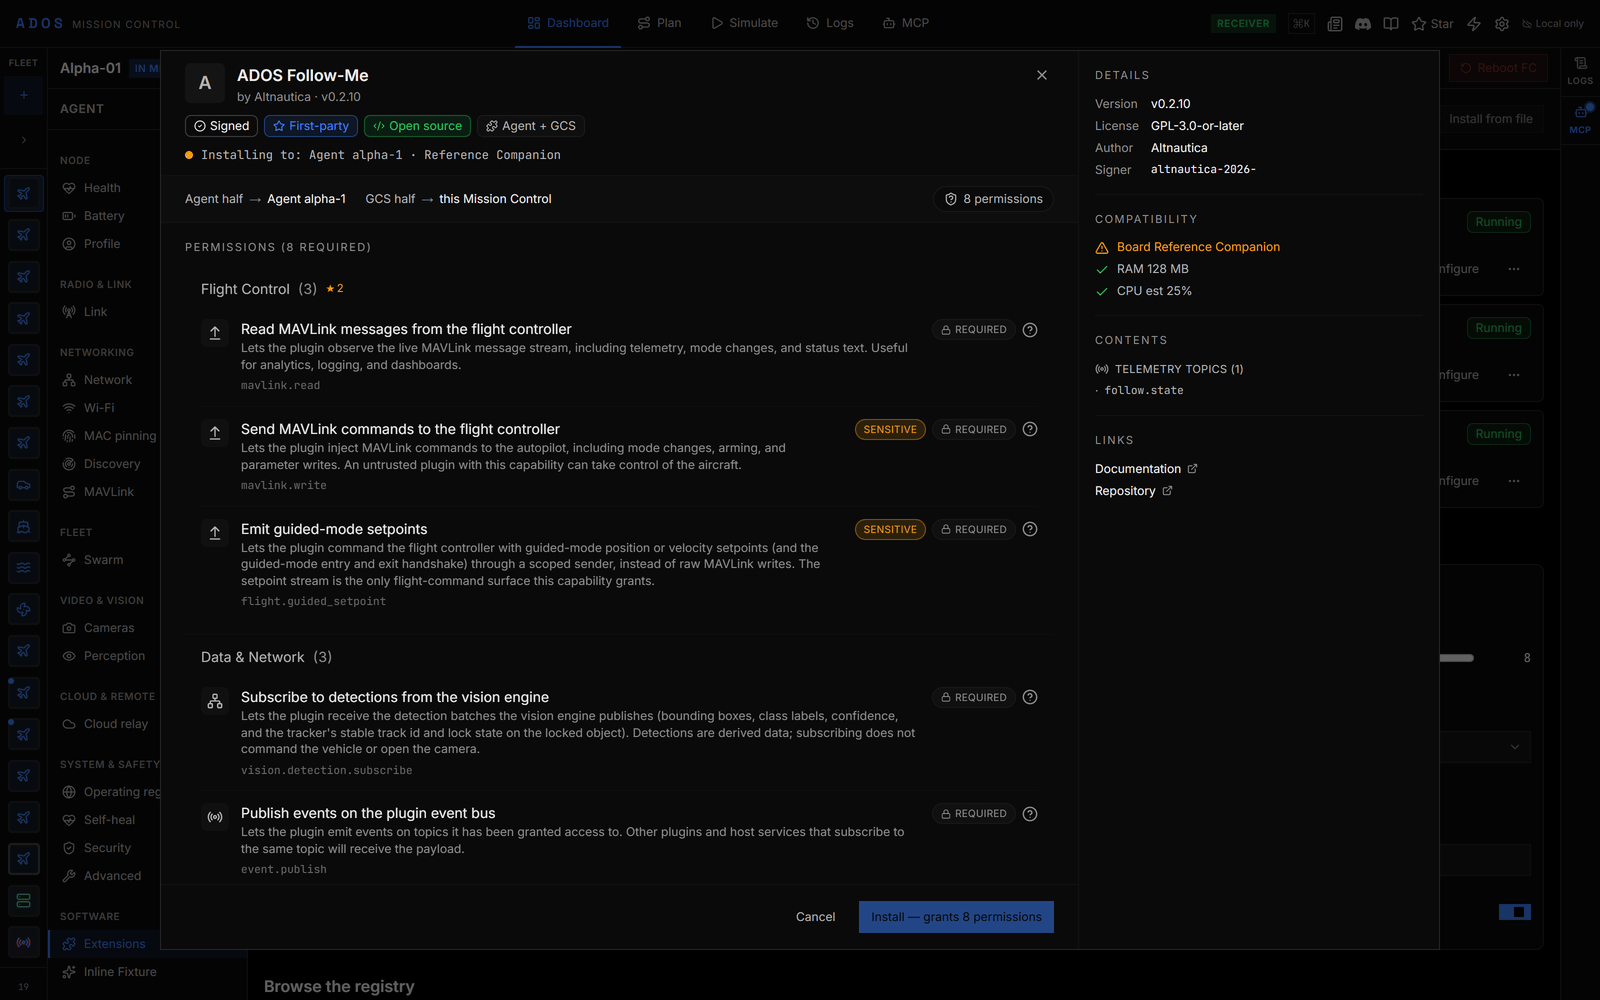Close the ADOS Follow-Me dialog
Screen dimensions: 1600x1000
coord(1042,75)
